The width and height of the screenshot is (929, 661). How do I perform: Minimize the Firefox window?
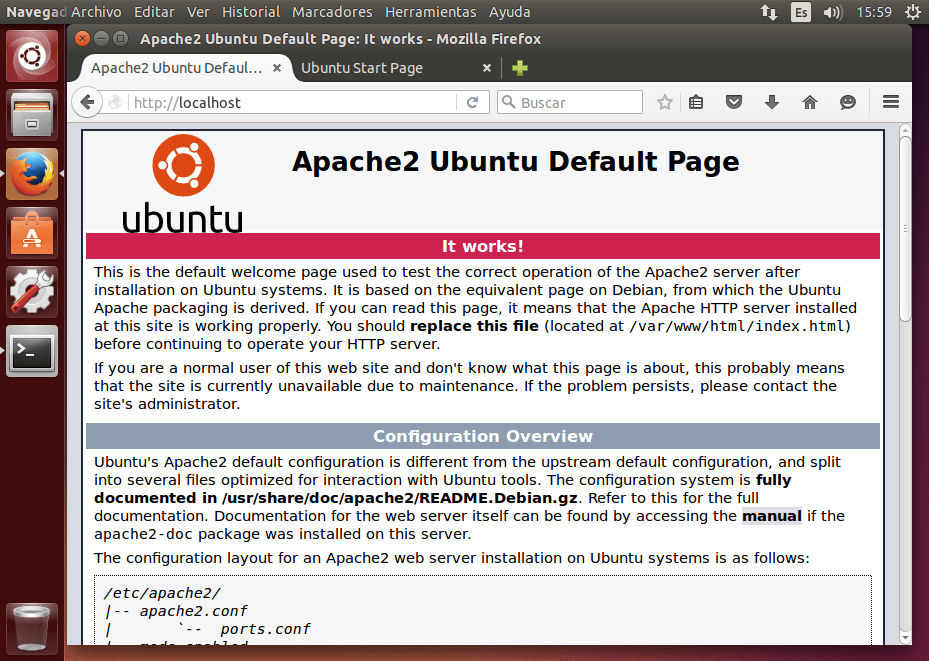(x=101, y=38)
